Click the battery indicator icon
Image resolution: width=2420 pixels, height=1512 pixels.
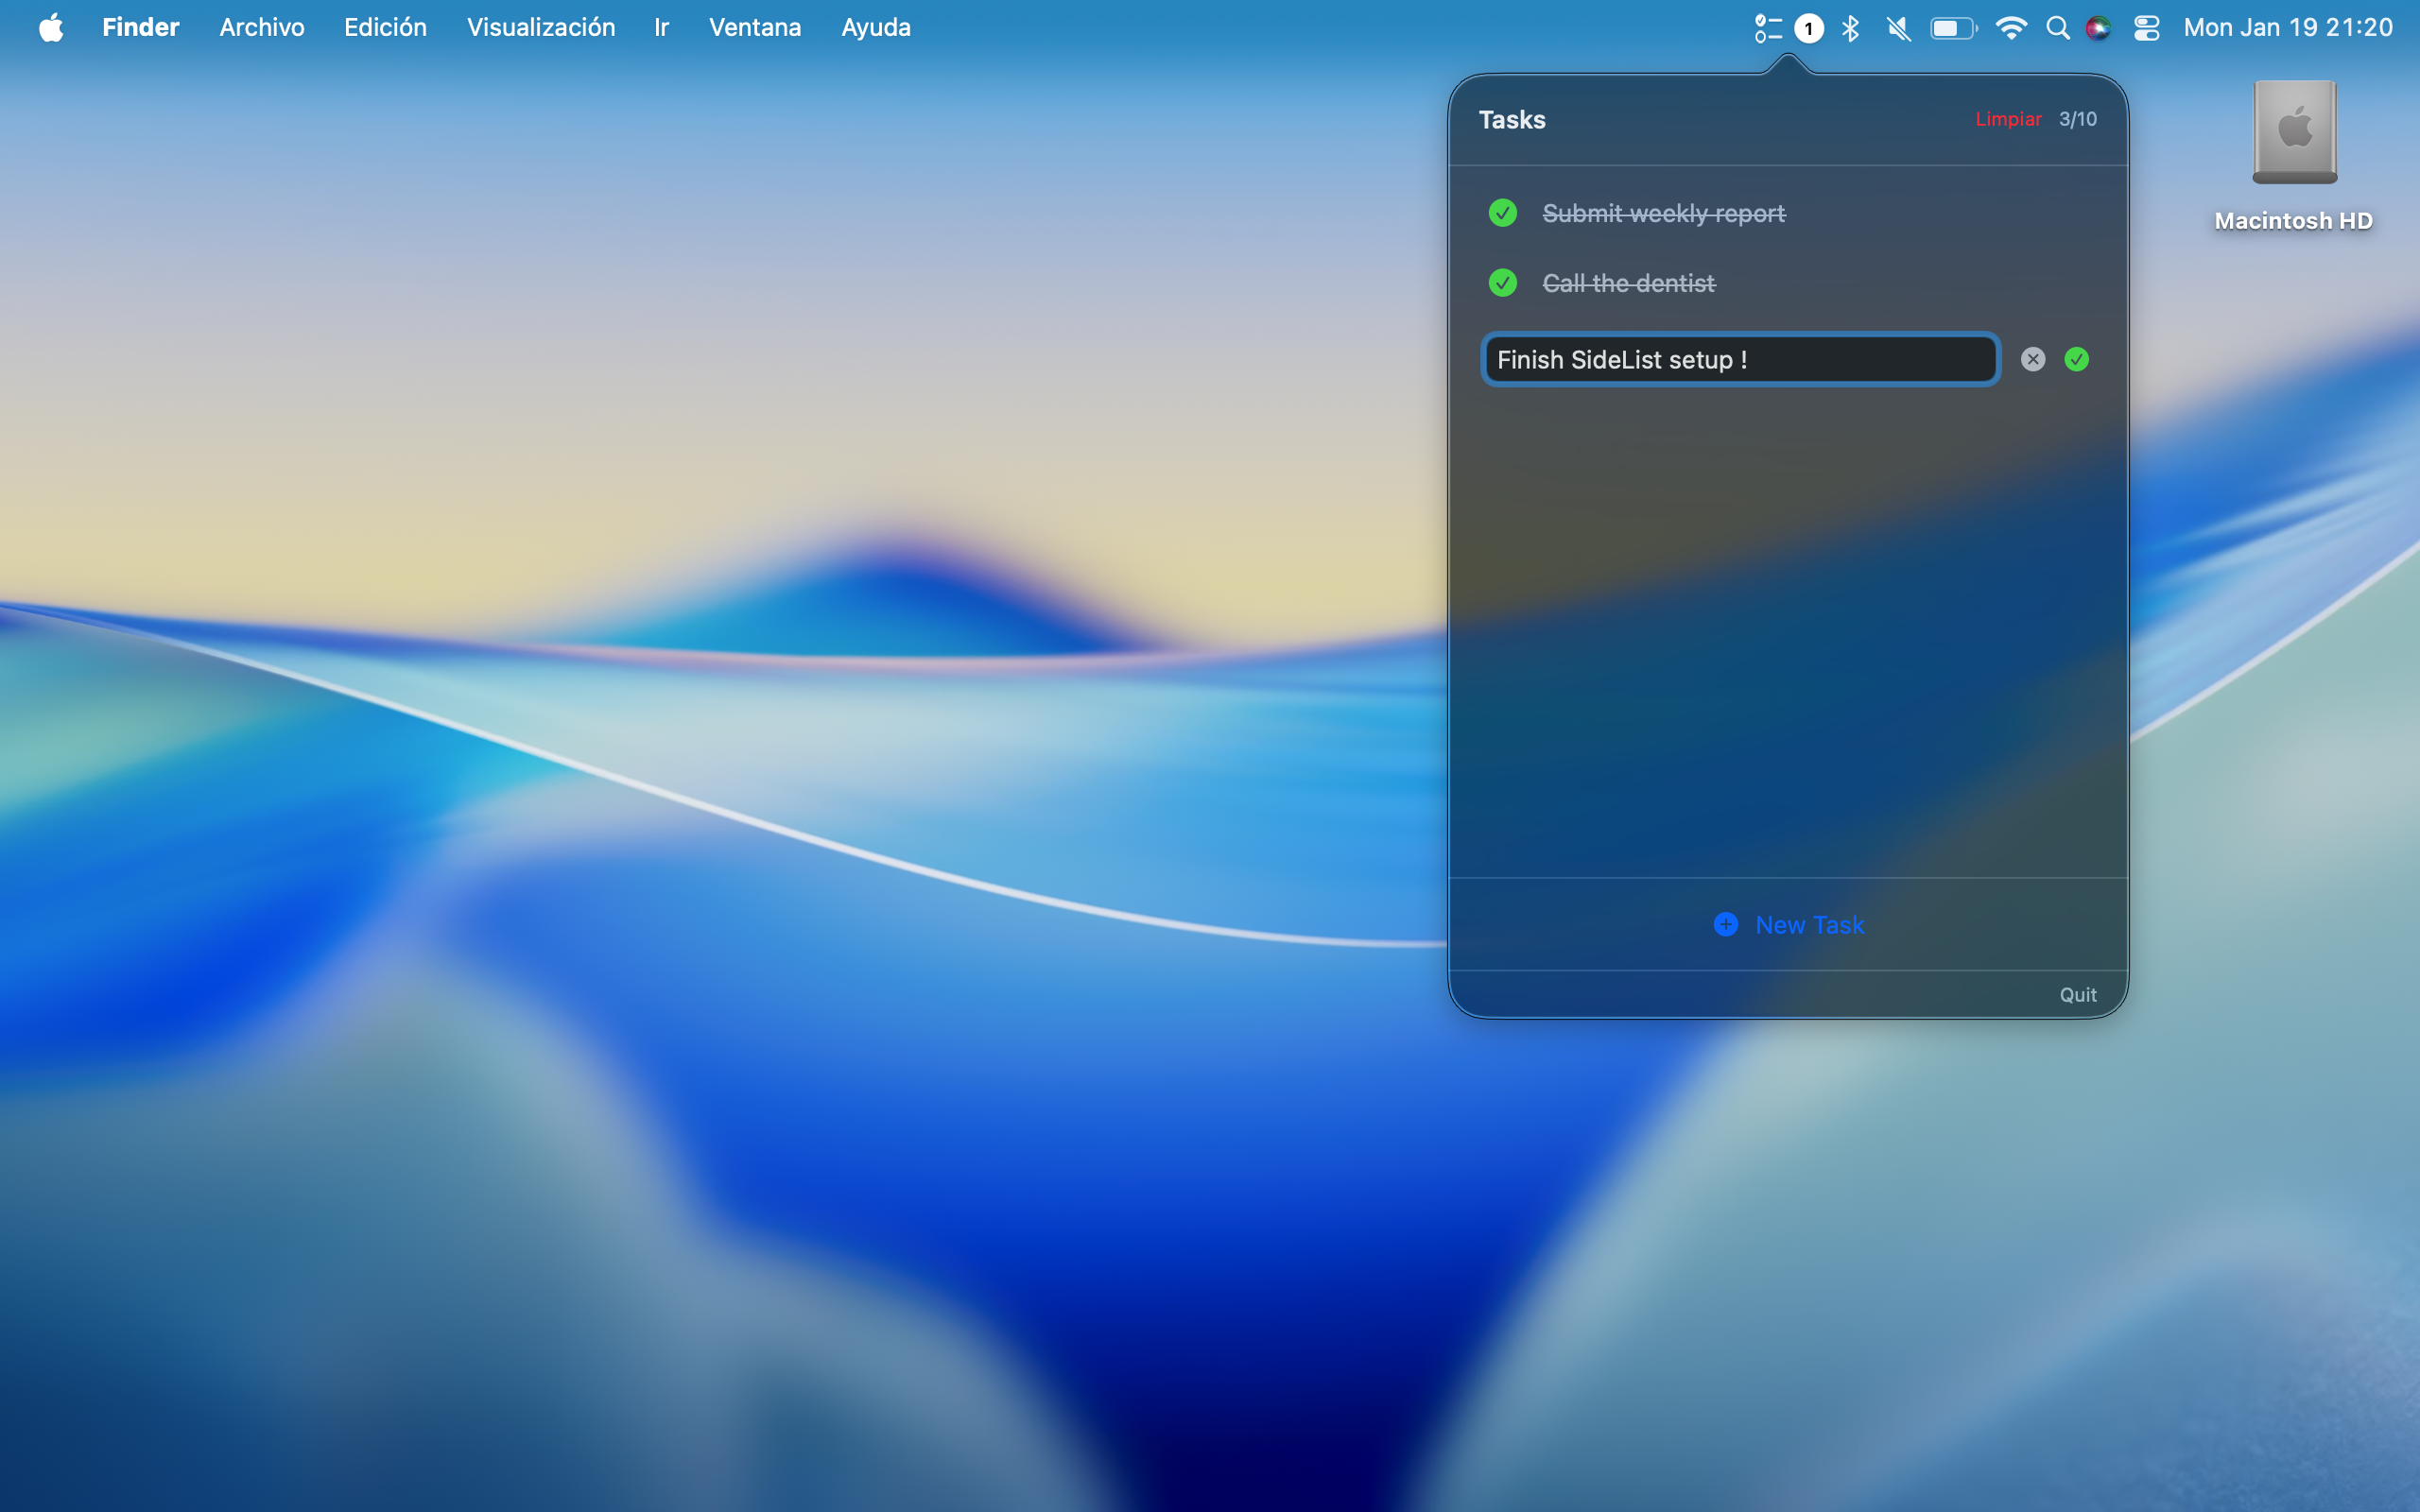1952,27
